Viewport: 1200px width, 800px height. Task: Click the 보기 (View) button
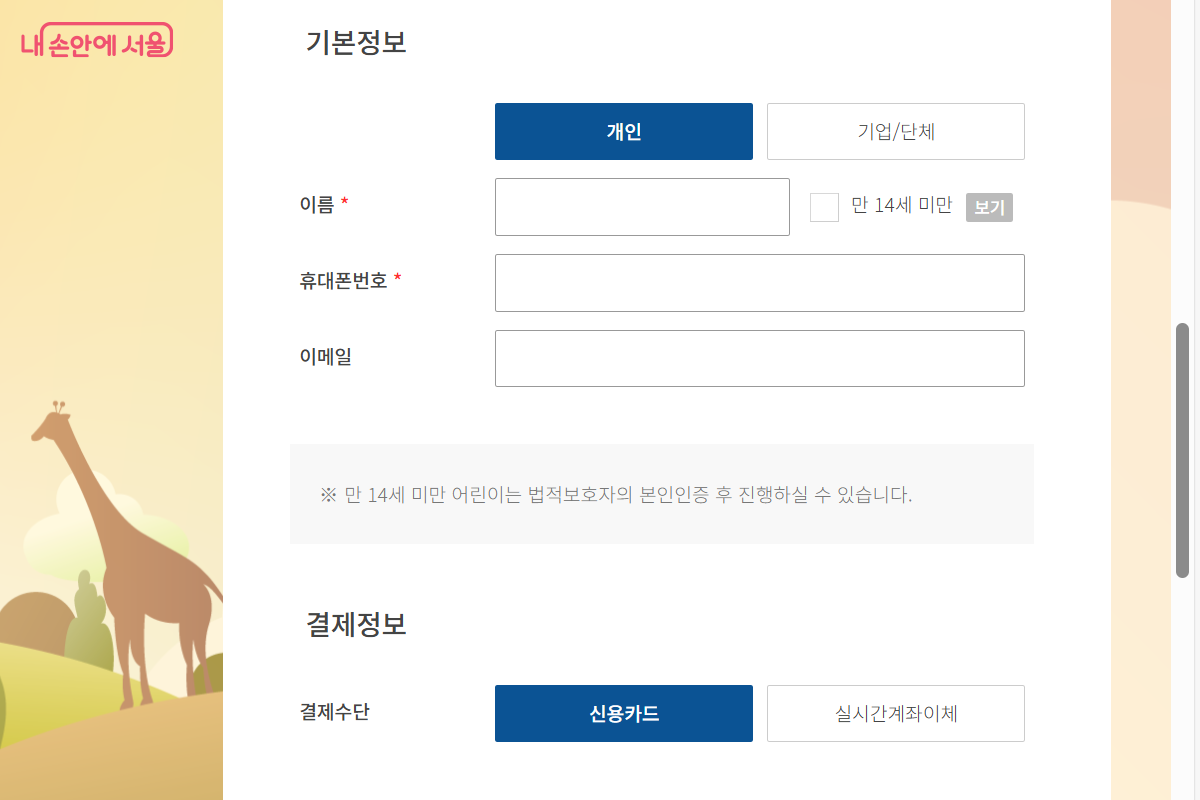(988, 207)
